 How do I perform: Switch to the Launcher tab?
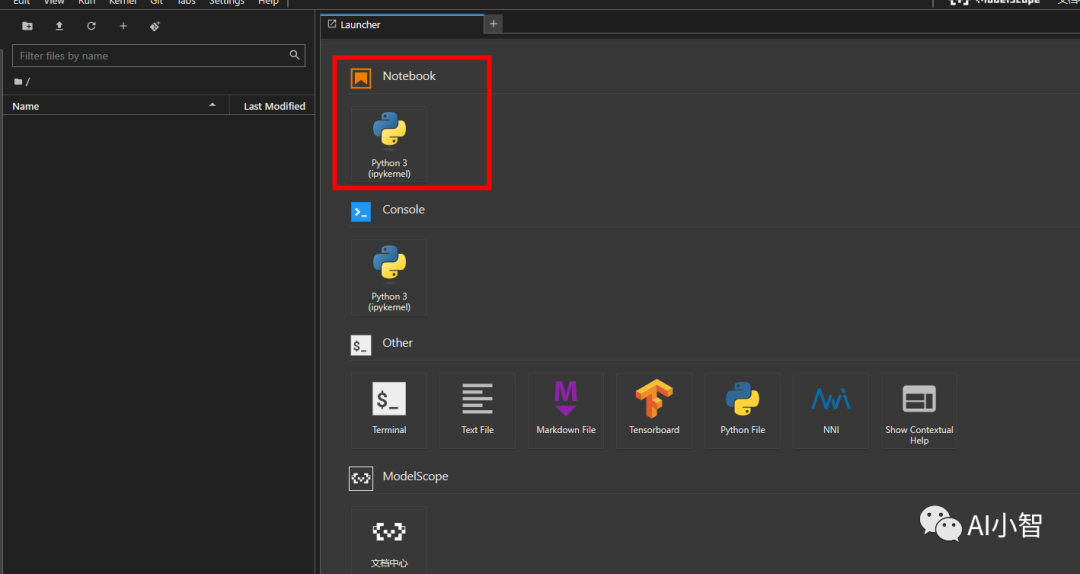[400, 24]
